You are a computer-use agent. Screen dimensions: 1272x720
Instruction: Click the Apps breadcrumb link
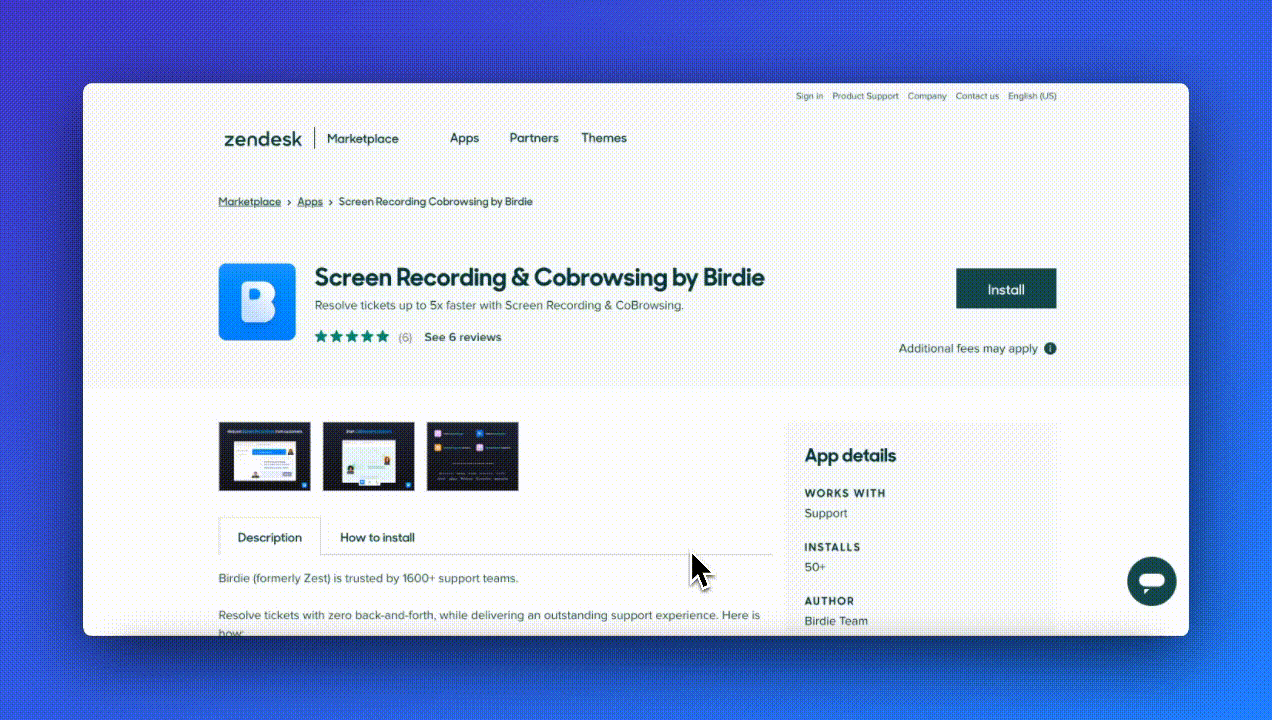click(310, 202)
